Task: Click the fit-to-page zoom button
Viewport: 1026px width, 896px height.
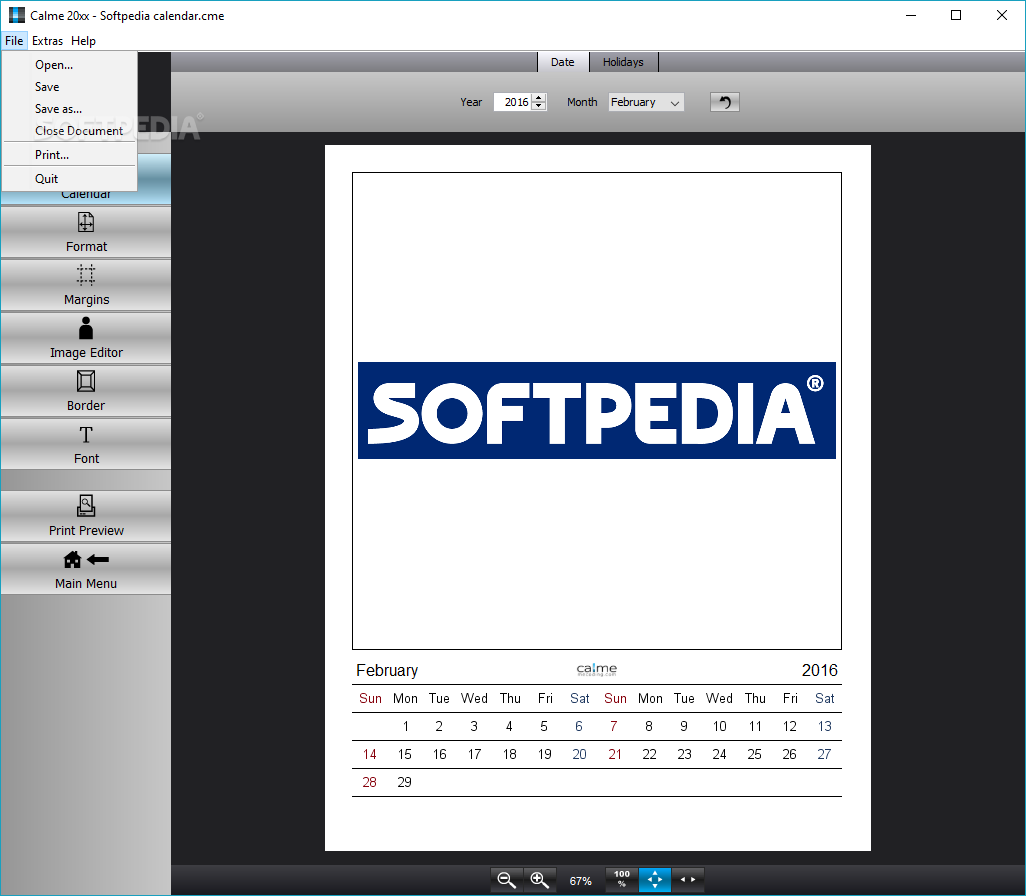Action: point(655,880)
